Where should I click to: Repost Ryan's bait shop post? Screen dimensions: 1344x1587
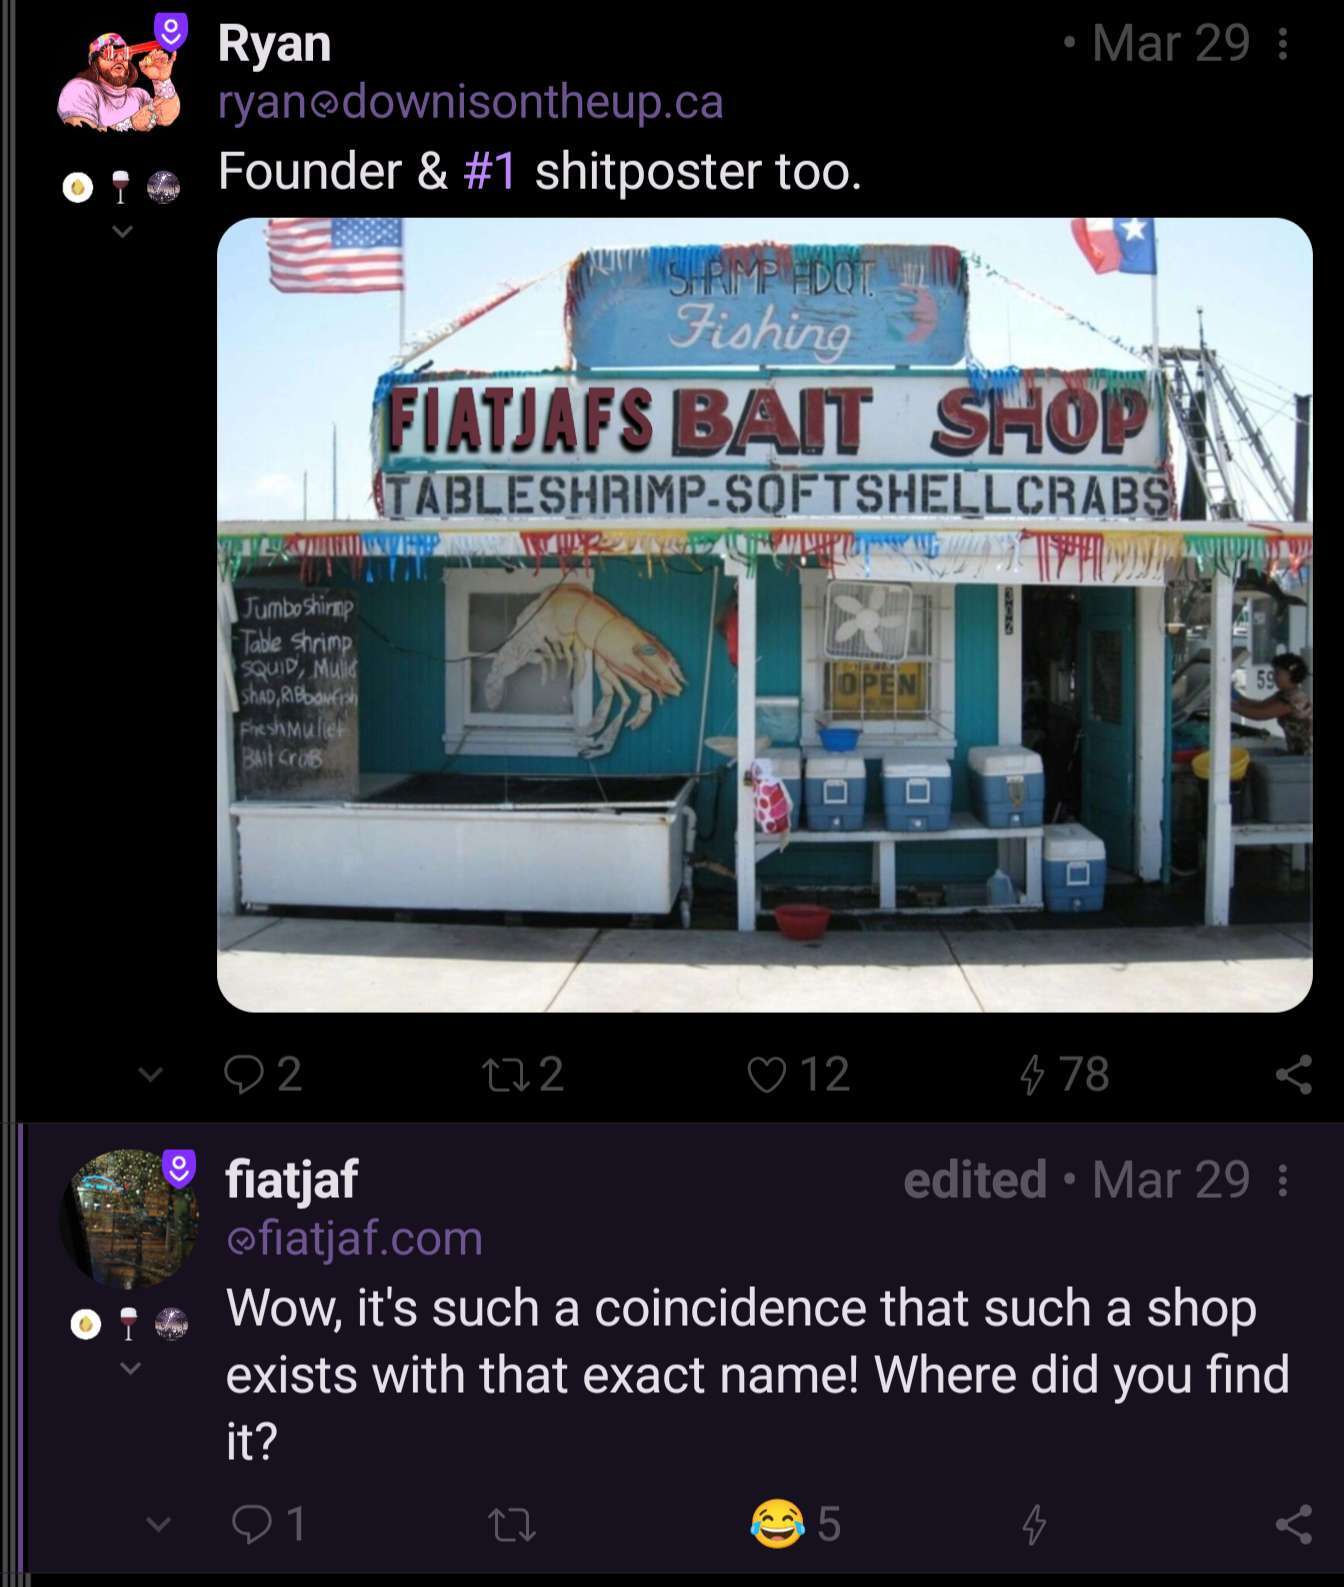tap(522, 1074)
